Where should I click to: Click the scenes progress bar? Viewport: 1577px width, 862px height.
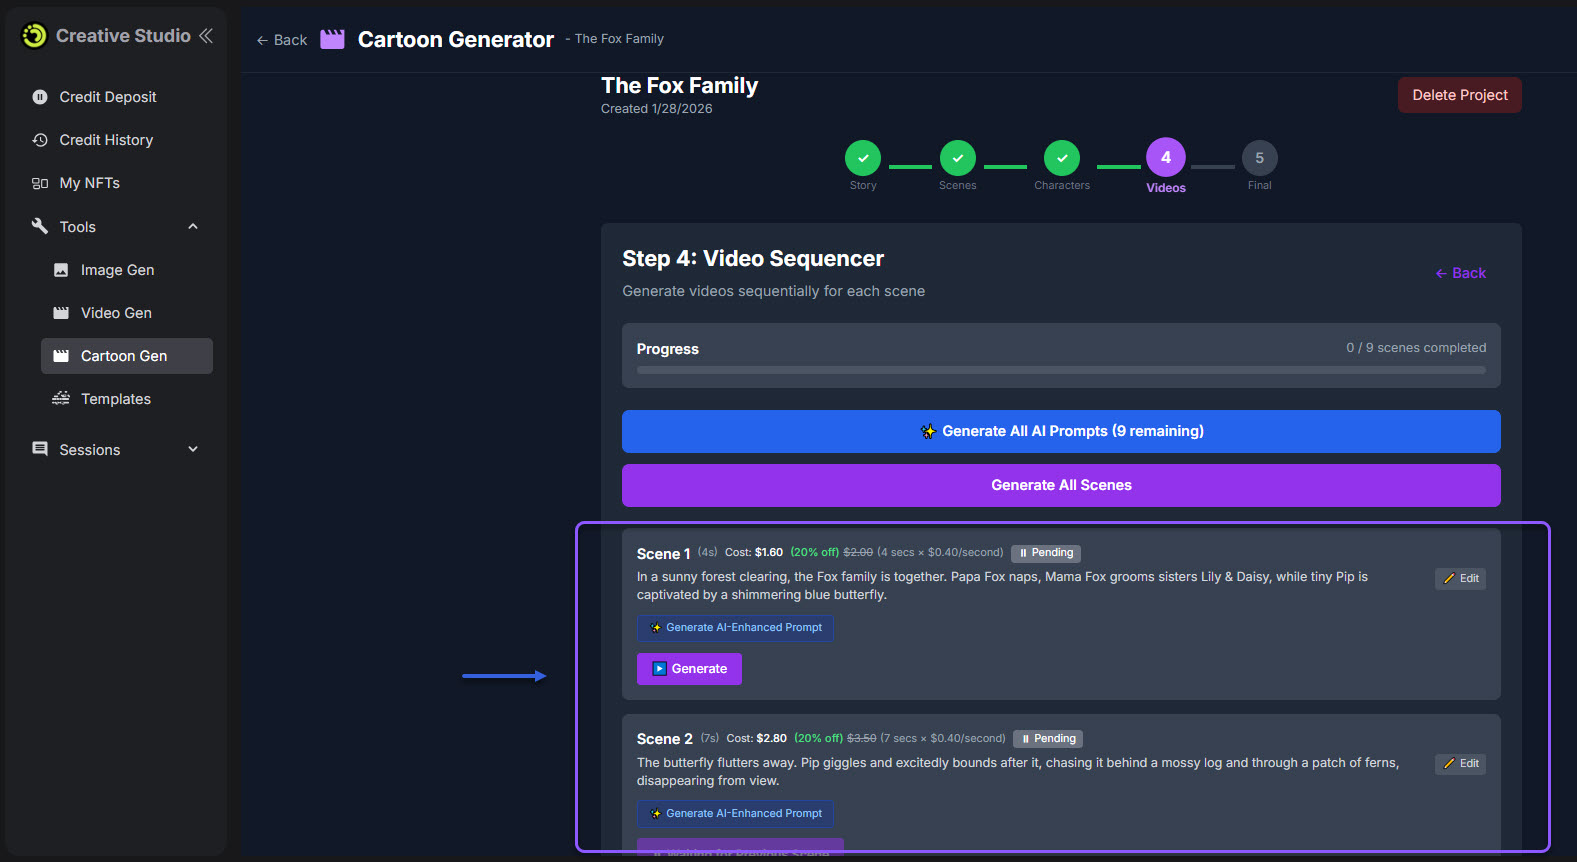tap(1060, 370)
